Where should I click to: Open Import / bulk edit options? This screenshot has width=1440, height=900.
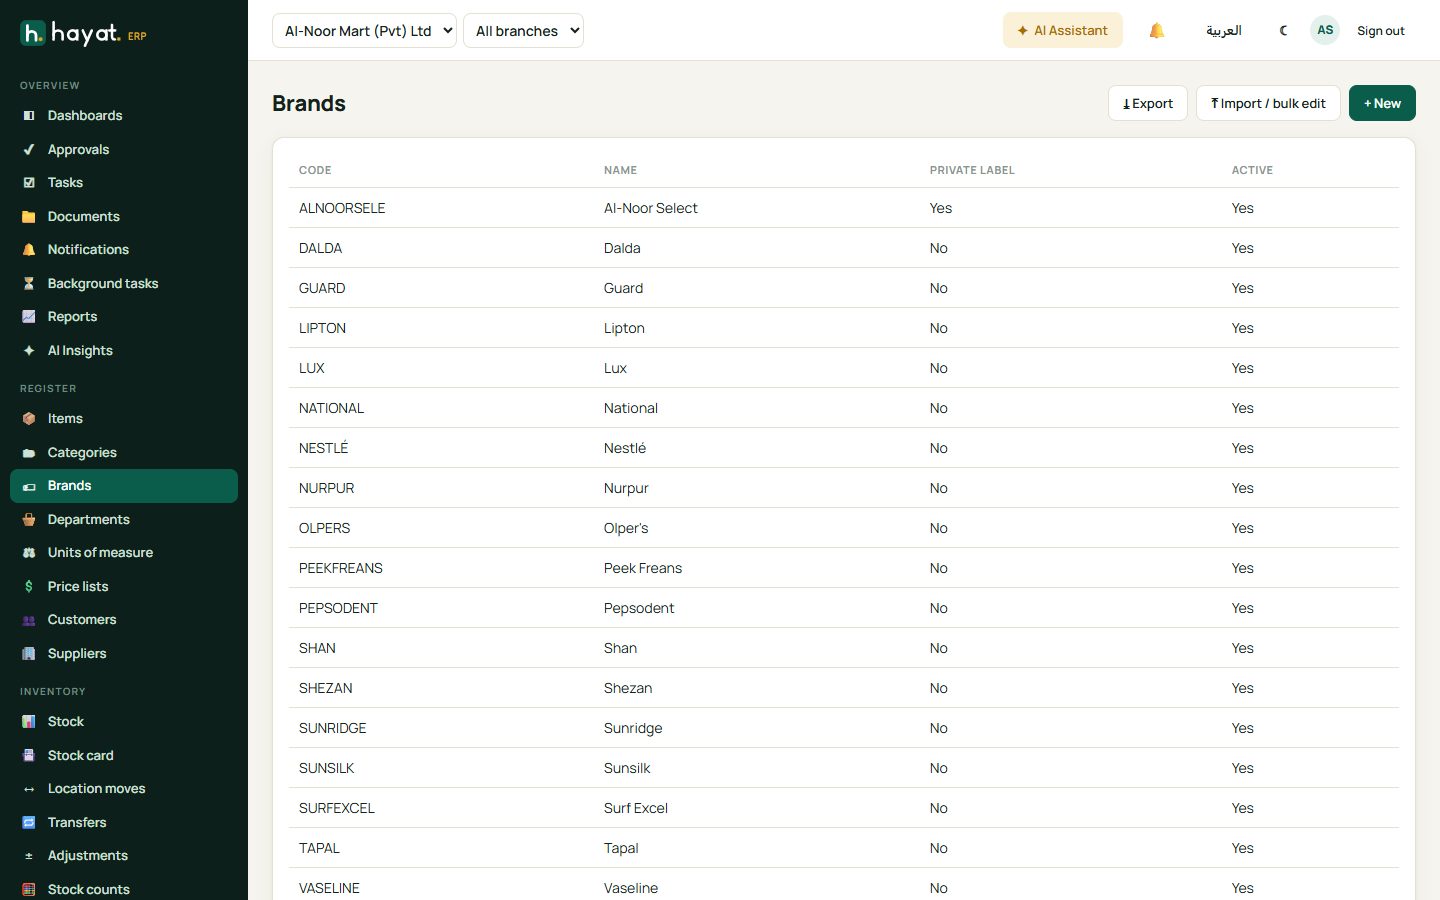coord(1268,103)
